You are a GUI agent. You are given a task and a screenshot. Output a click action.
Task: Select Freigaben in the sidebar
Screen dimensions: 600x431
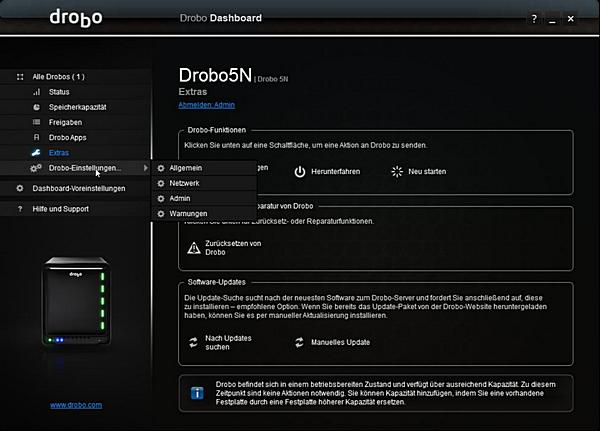click(x=65, y=122)
